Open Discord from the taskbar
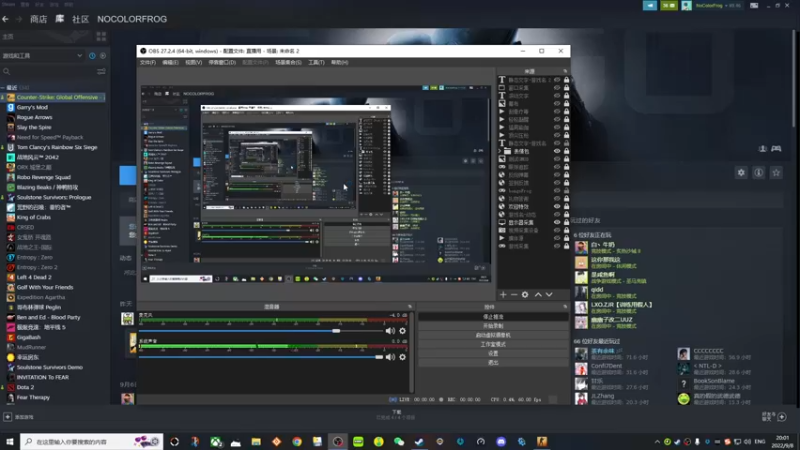The width and height of the screenshot is (800, 450). [501, 441]
